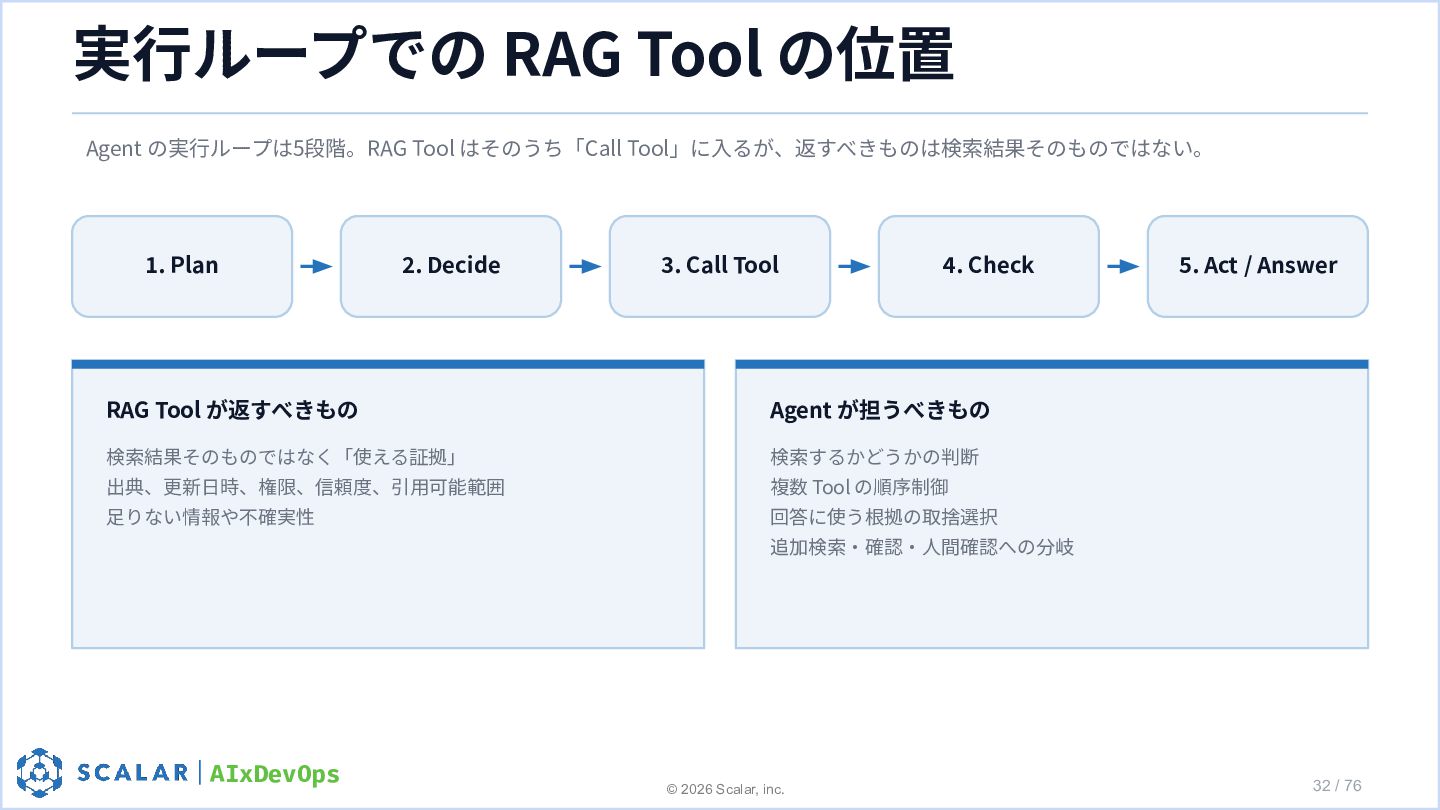Image resolution: width=1440 pixels, height=810 pixels.
Task: Click the line 検索結果そのものではなく「使える証拠」
Action: [282, 457]
